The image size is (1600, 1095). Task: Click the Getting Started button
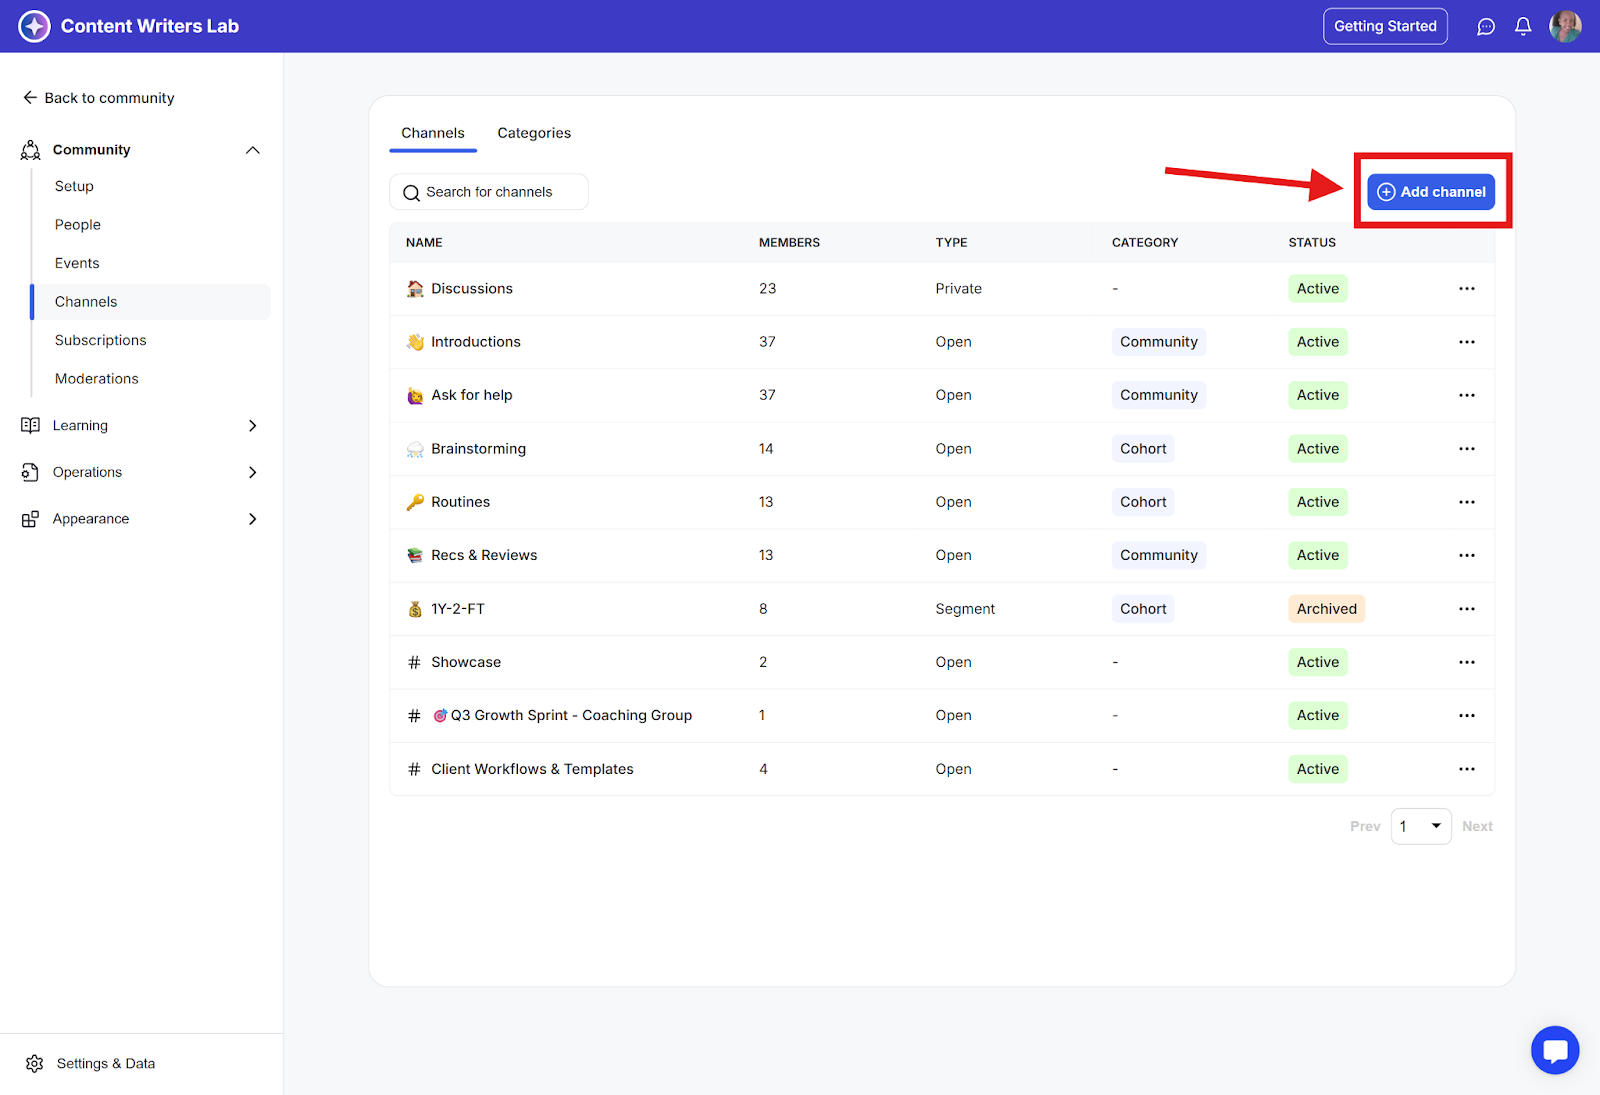coord(1385,27)
